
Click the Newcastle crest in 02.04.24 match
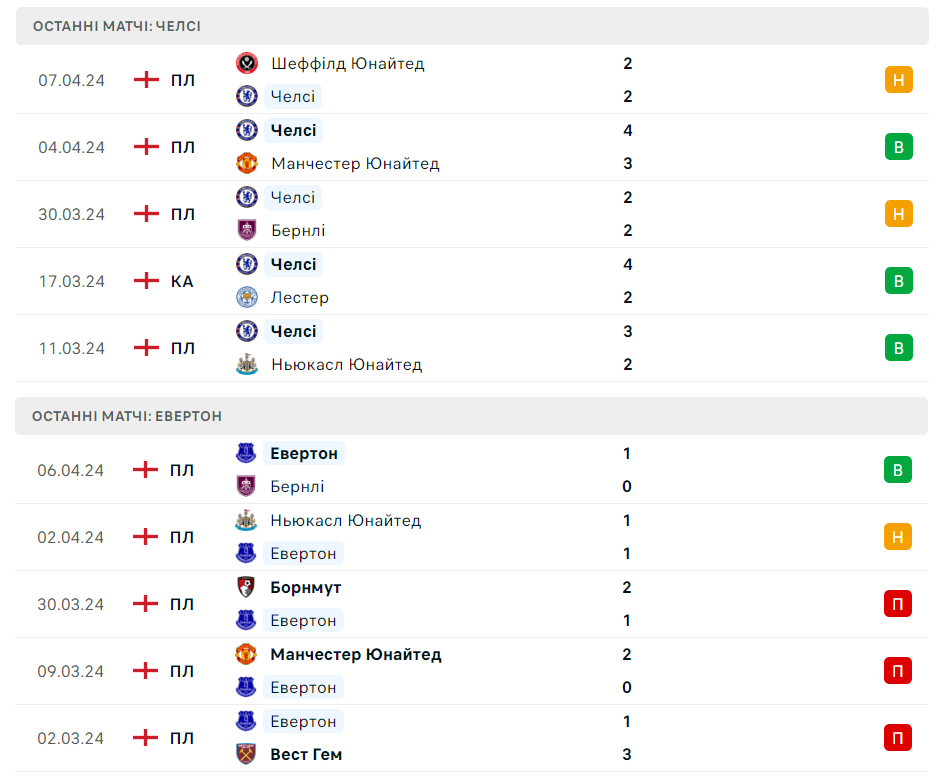[246, 520]
